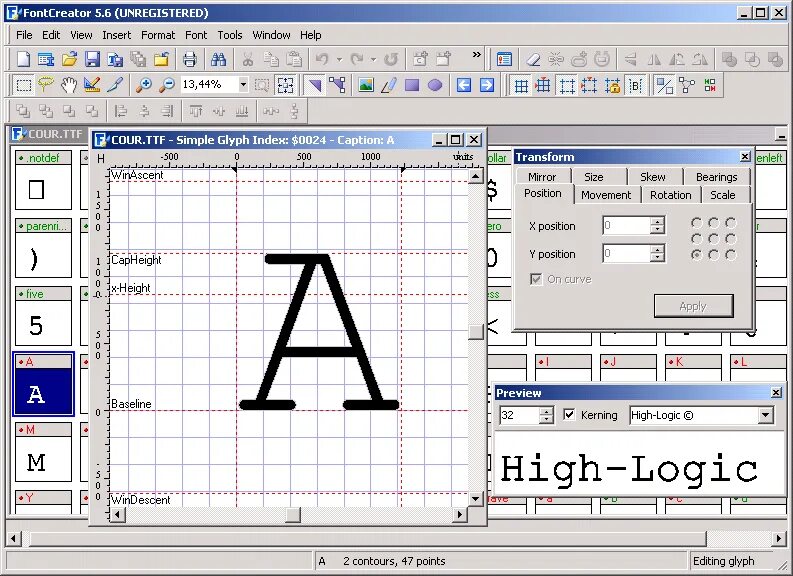
Task: Open the Format menu
Action: click(158, 35)
